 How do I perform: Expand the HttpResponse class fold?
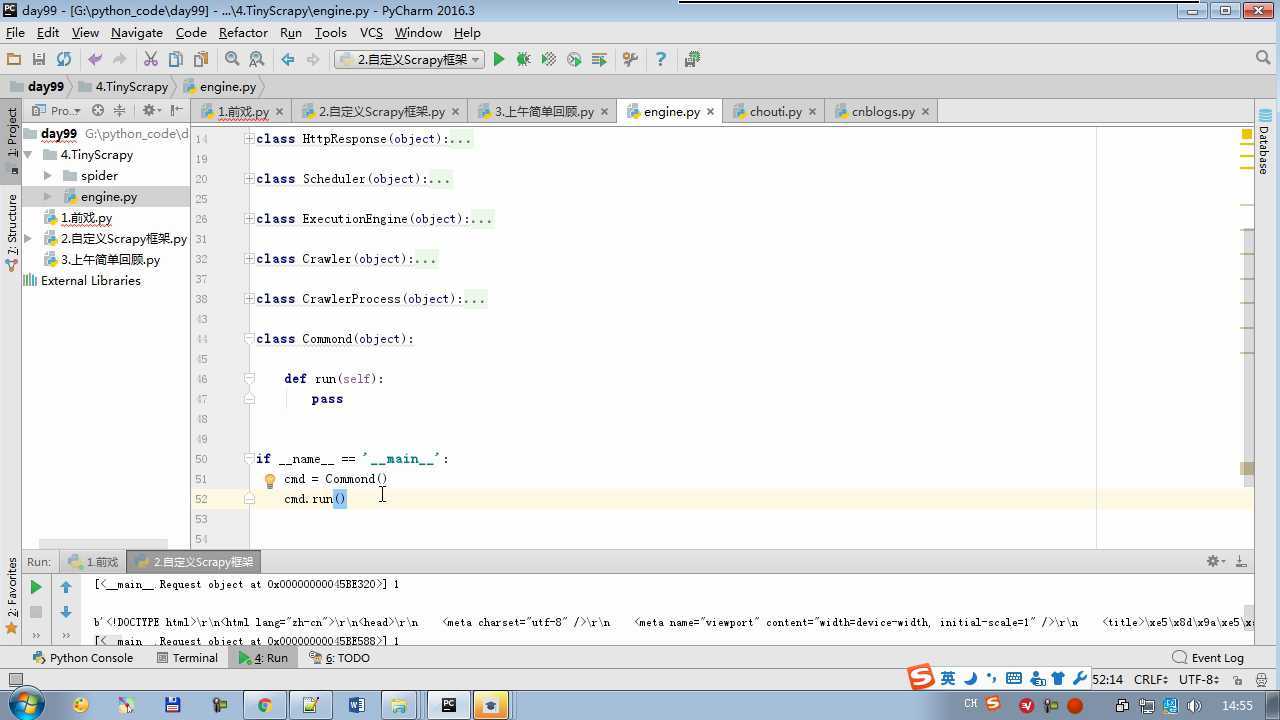[x=249, y=139]
